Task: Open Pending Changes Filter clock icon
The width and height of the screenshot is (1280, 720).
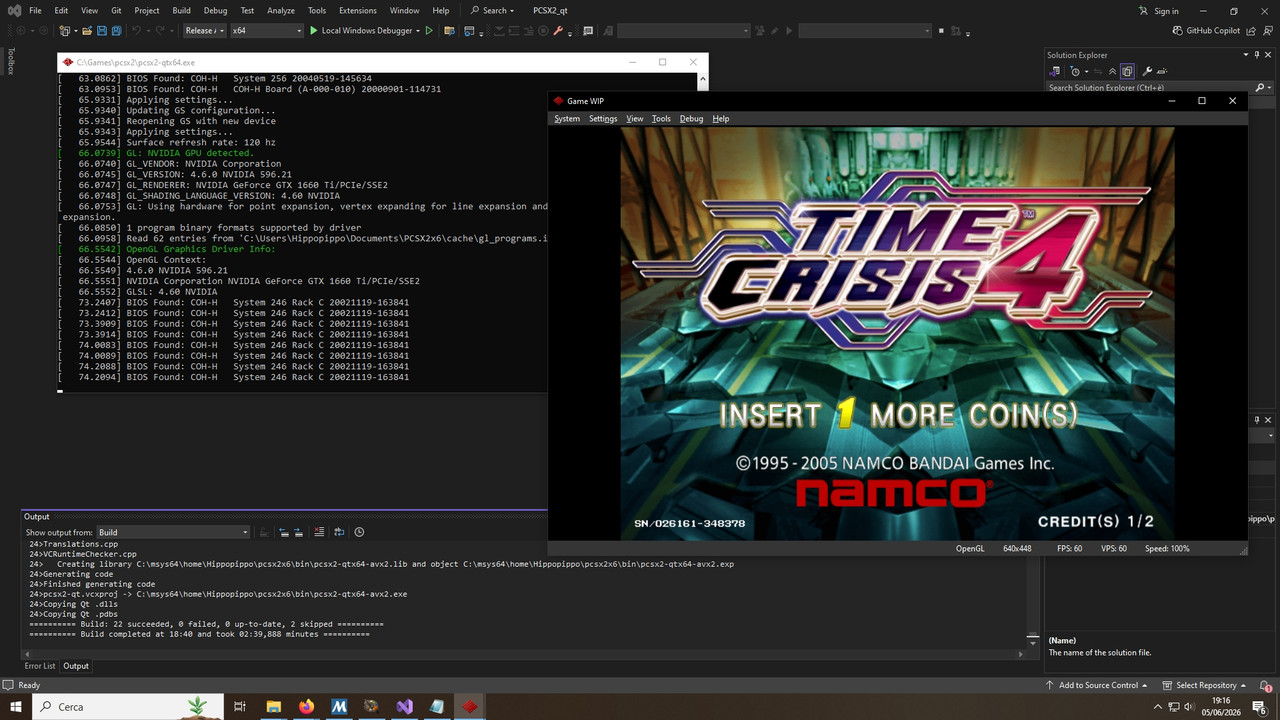Action: click(x=1077, y=71)
